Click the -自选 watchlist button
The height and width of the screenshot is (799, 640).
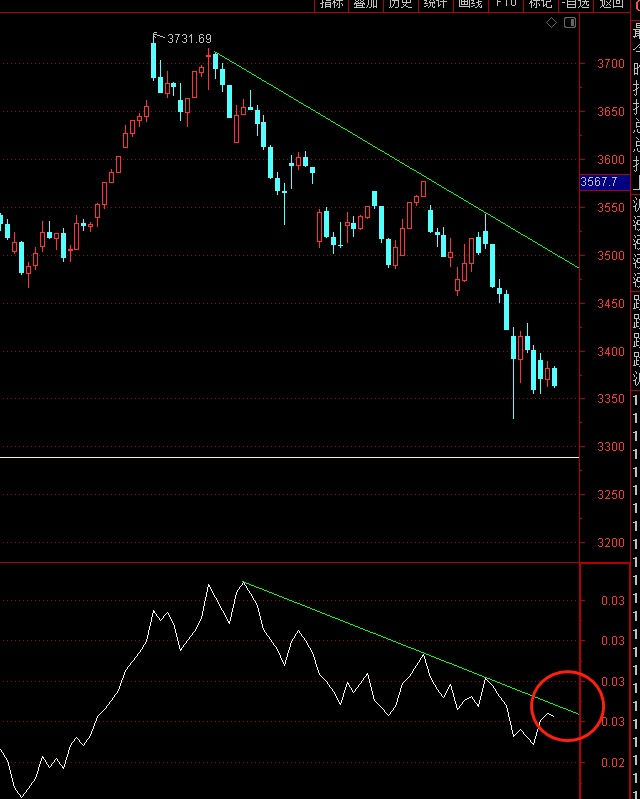coord(576,4)
